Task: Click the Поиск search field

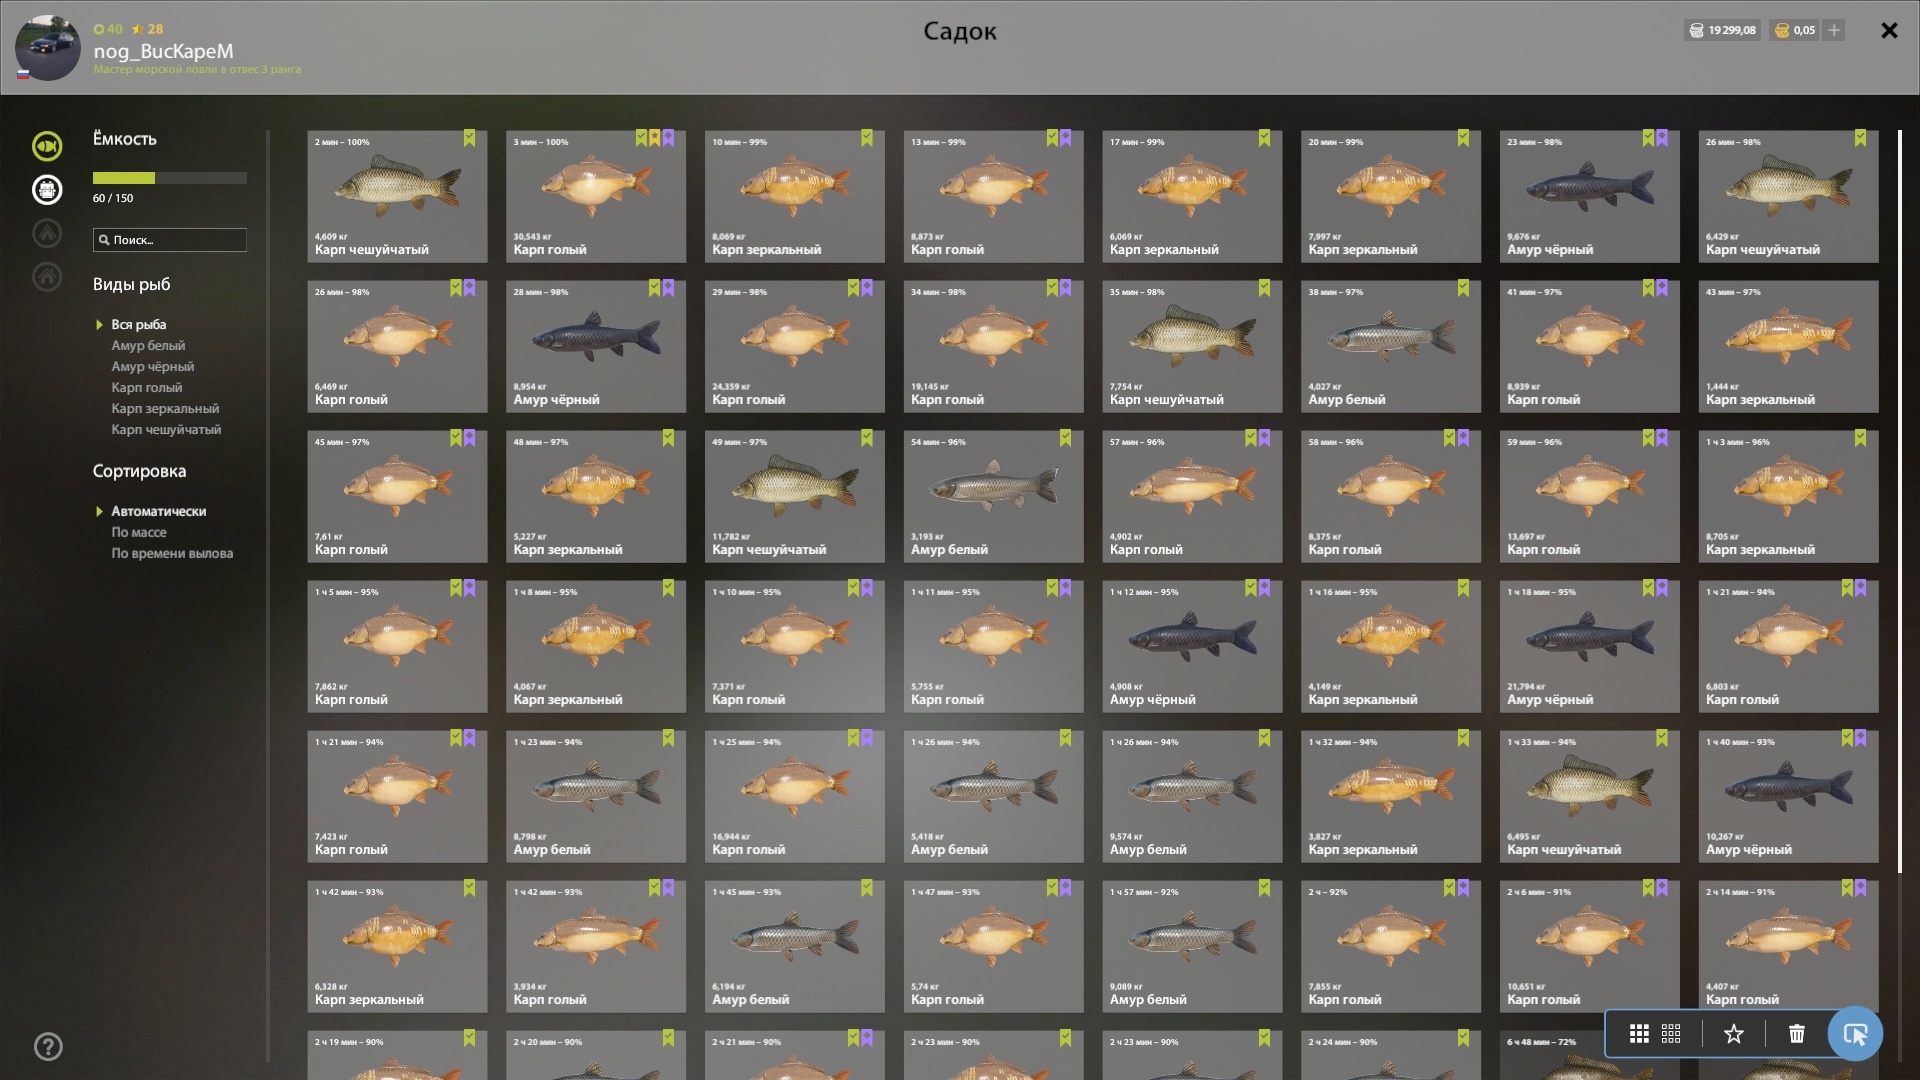Action: tap(170, 240)
